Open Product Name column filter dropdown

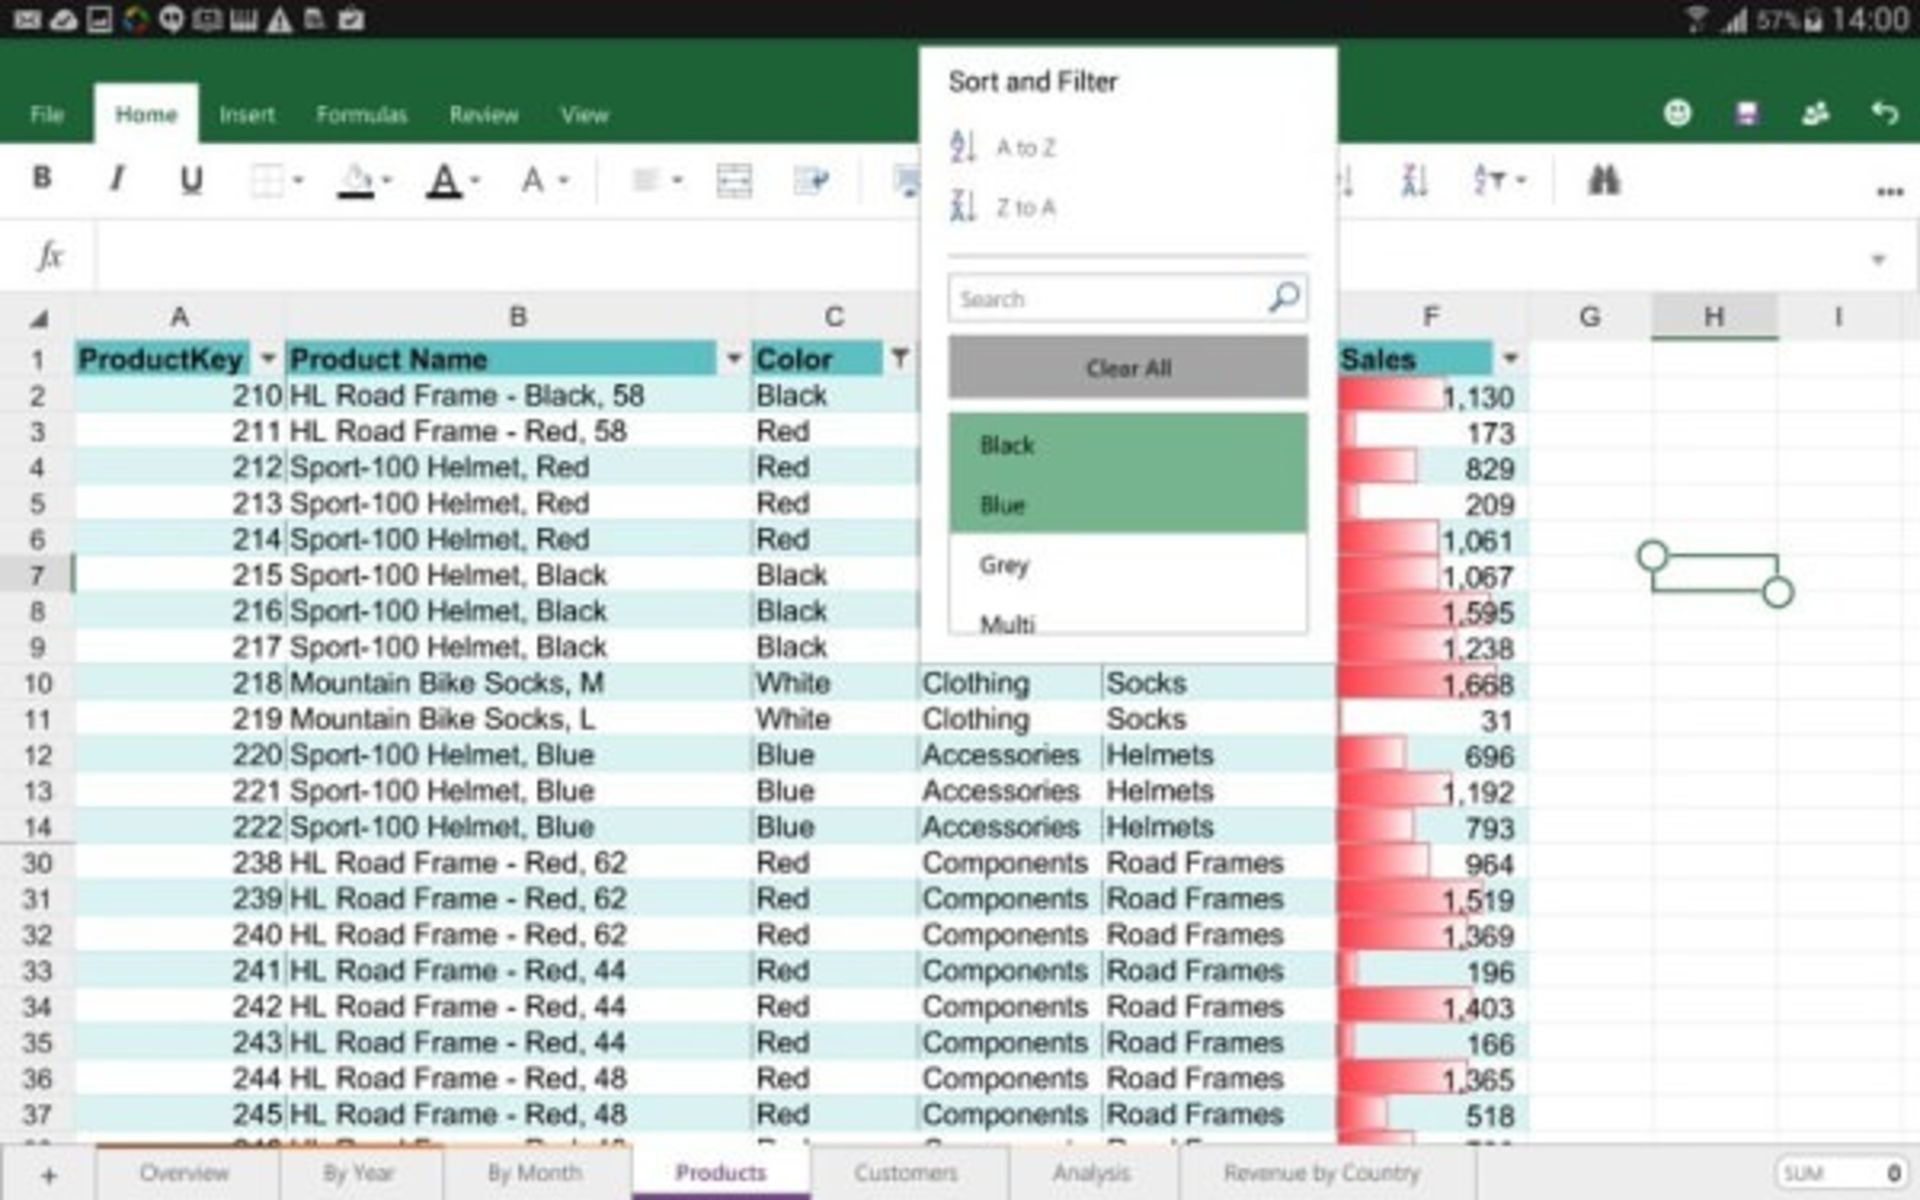click(x=733, y=358)
